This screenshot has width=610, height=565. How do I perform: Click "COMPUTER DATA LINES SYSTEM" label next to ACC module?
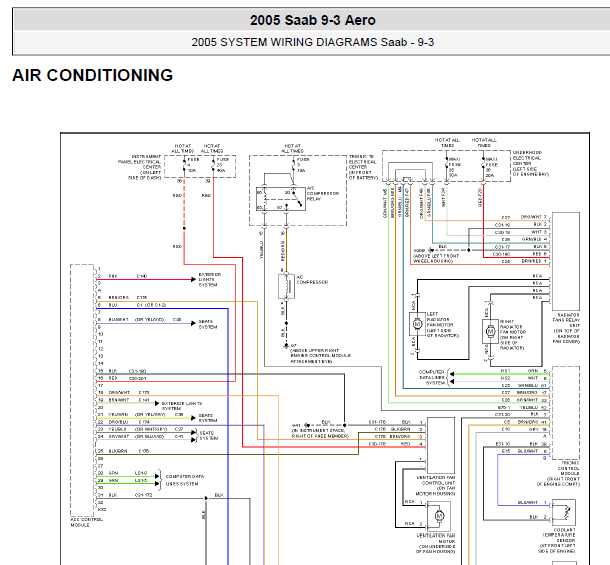point(185,480)
